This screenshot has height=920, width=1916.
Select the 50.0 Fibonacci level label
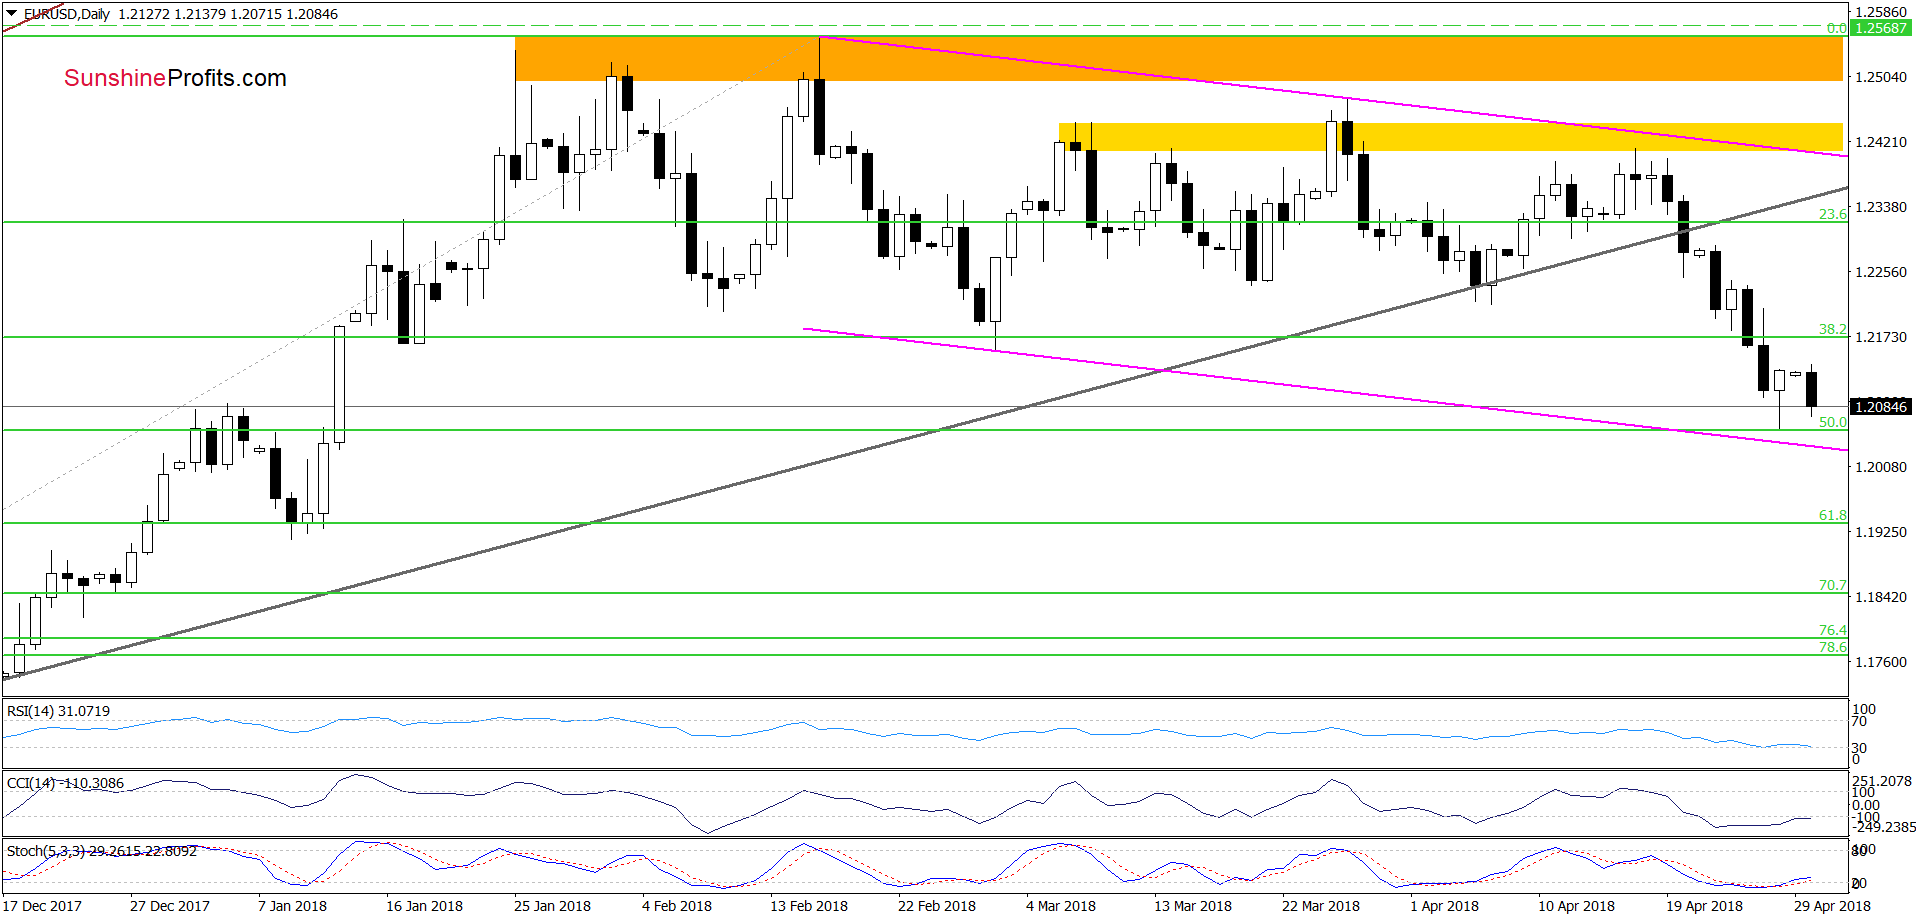click(x=1832, y=422)
